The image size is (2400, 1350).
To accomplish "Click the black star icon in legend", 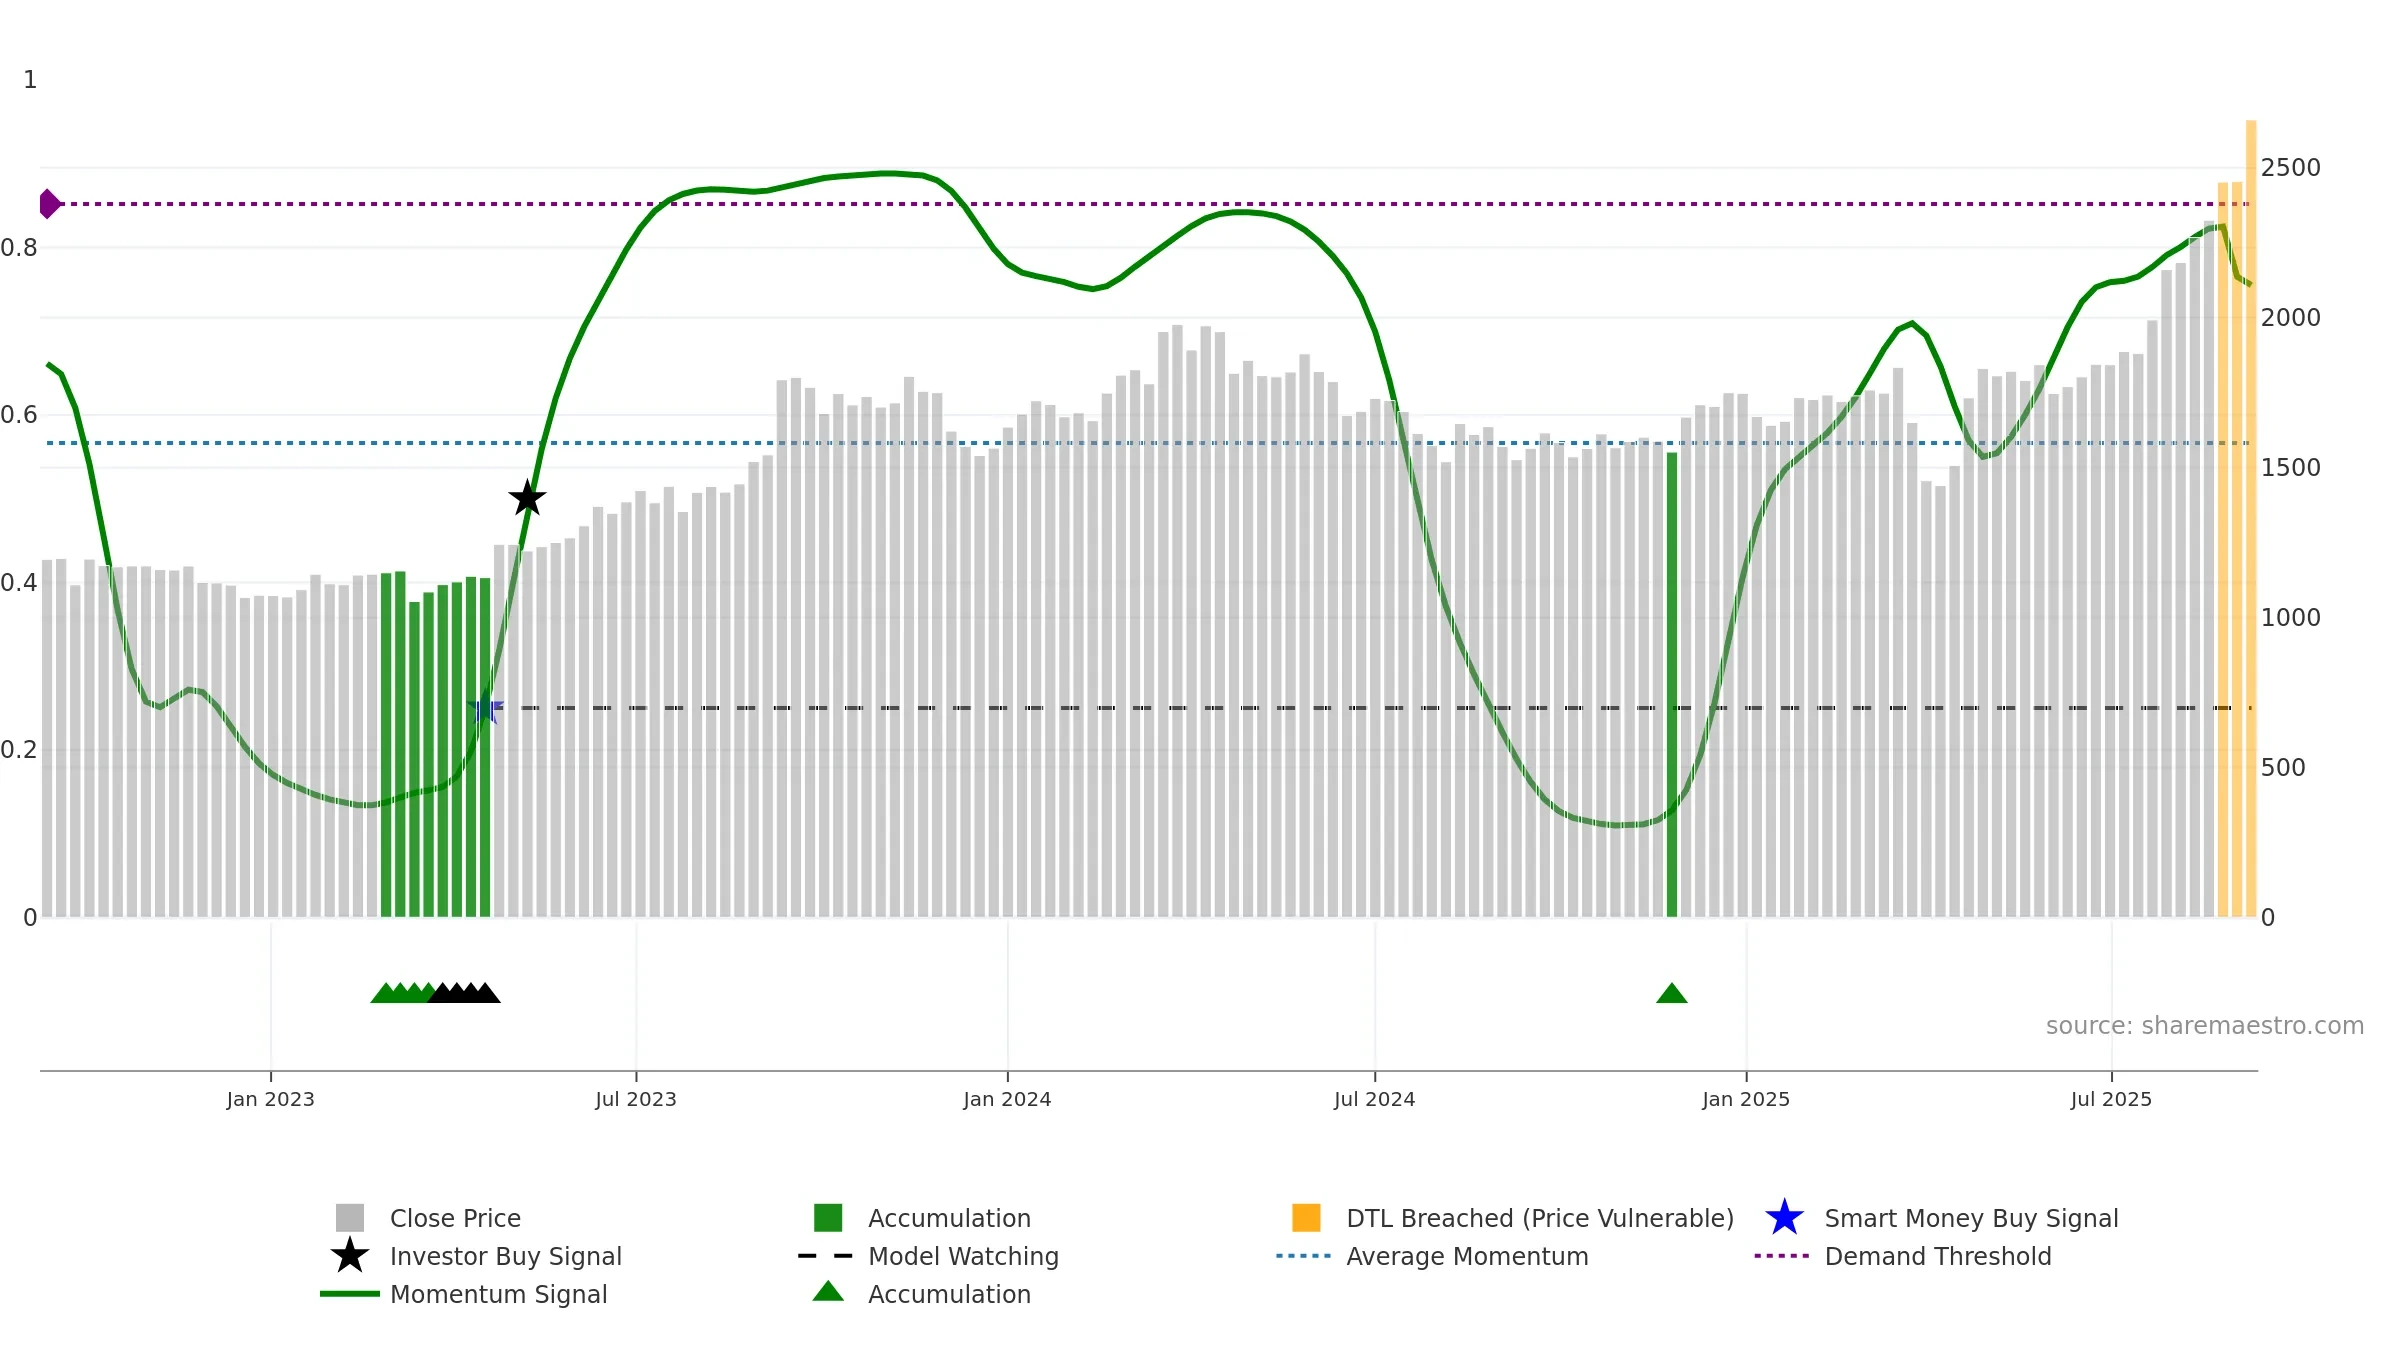I will tap(350, 1256).
